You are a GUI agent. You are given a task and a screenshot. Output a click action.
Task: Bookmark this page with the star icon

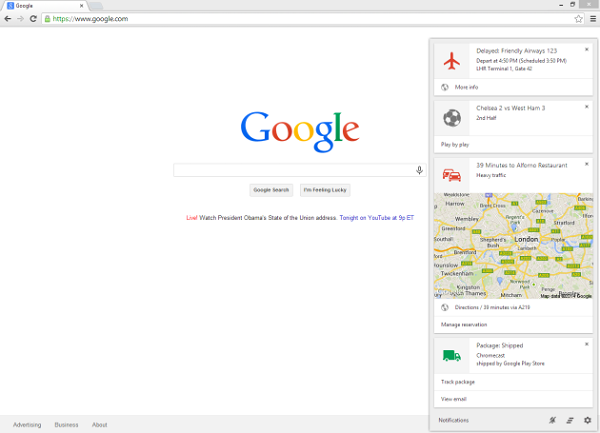pyautogui.click(x=579, y=19)
